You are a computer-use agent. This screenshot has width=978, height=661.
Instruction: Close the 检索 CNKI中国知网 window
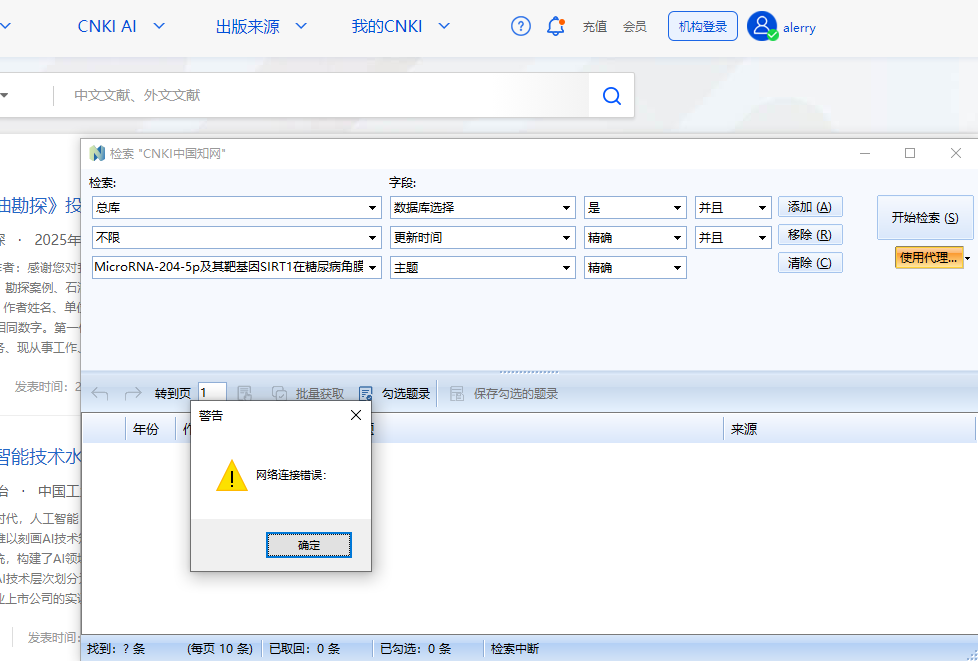(x=956, y=153)
